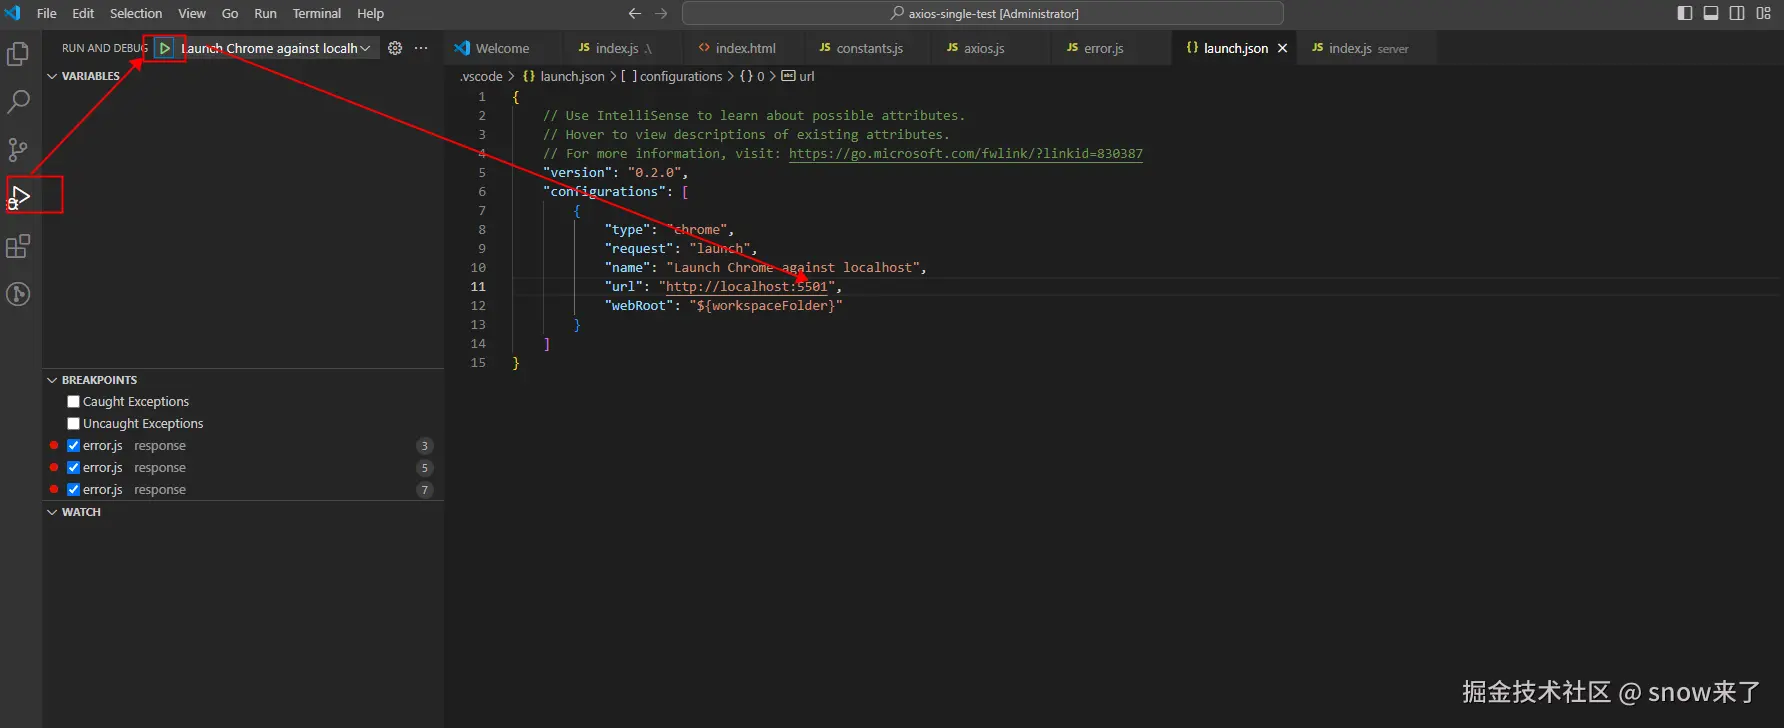Click the command center search box
The height and width of the screenshot is (728, 1784).
(983, 13)
